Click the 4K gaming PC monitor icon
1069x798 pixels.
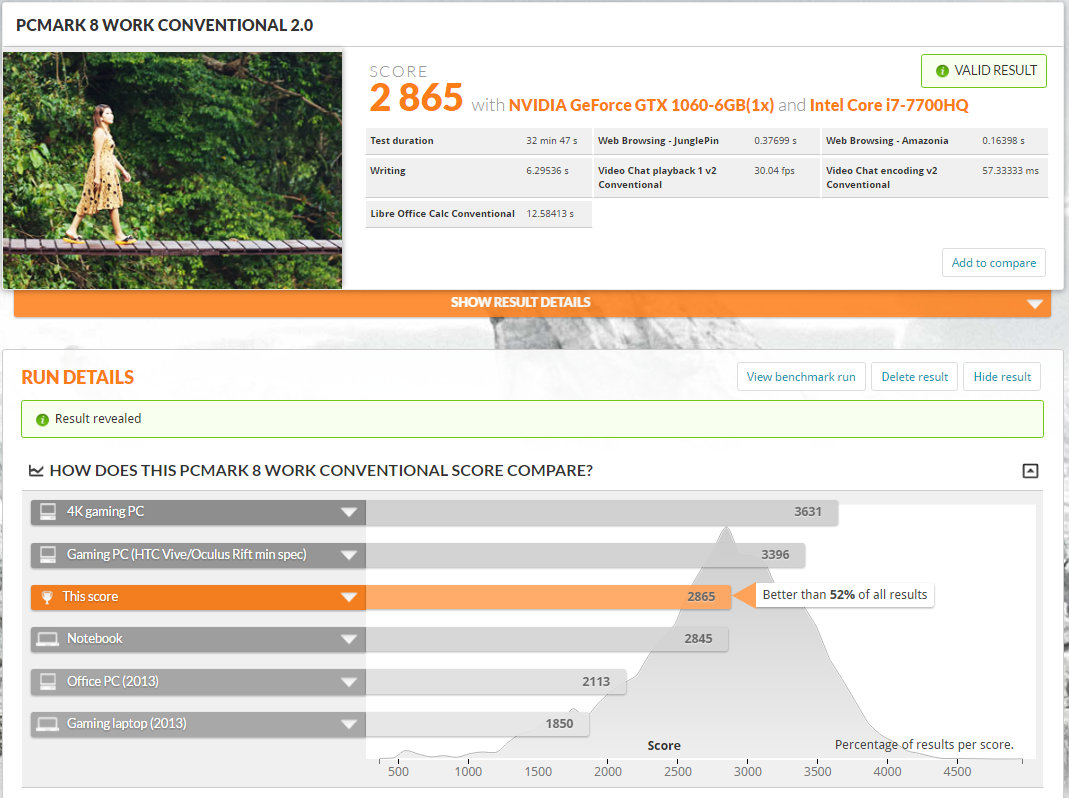click(47, 512)
